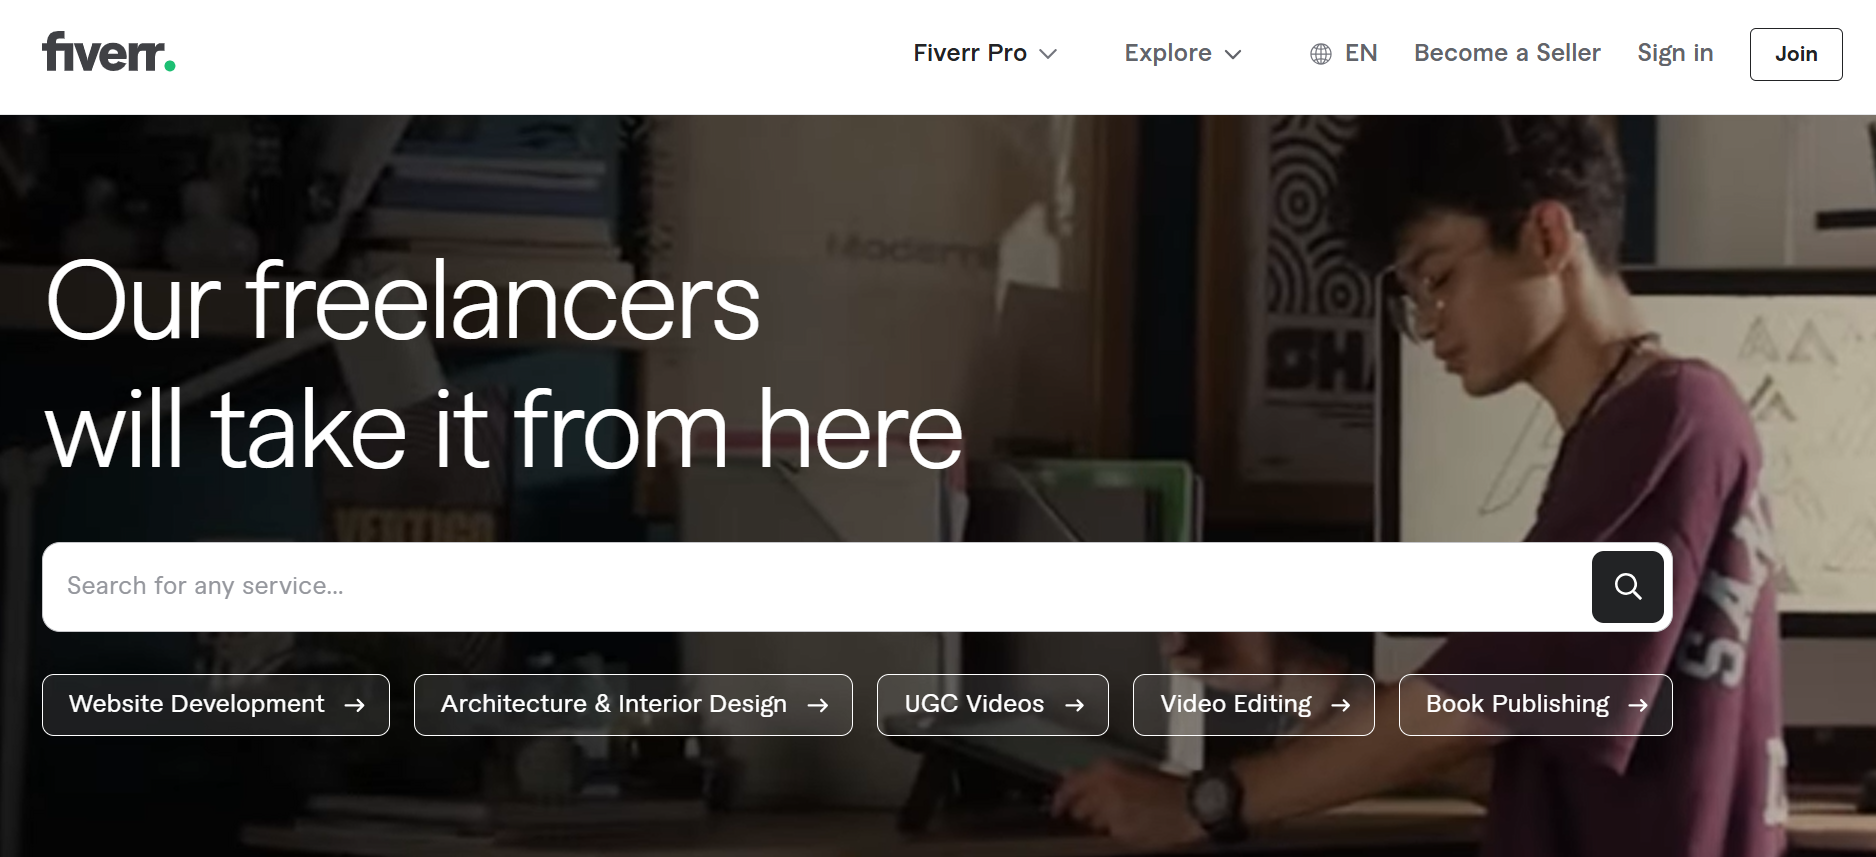Expand the Fiverr Pro dropdown chevron

(x=1048, y=54)
